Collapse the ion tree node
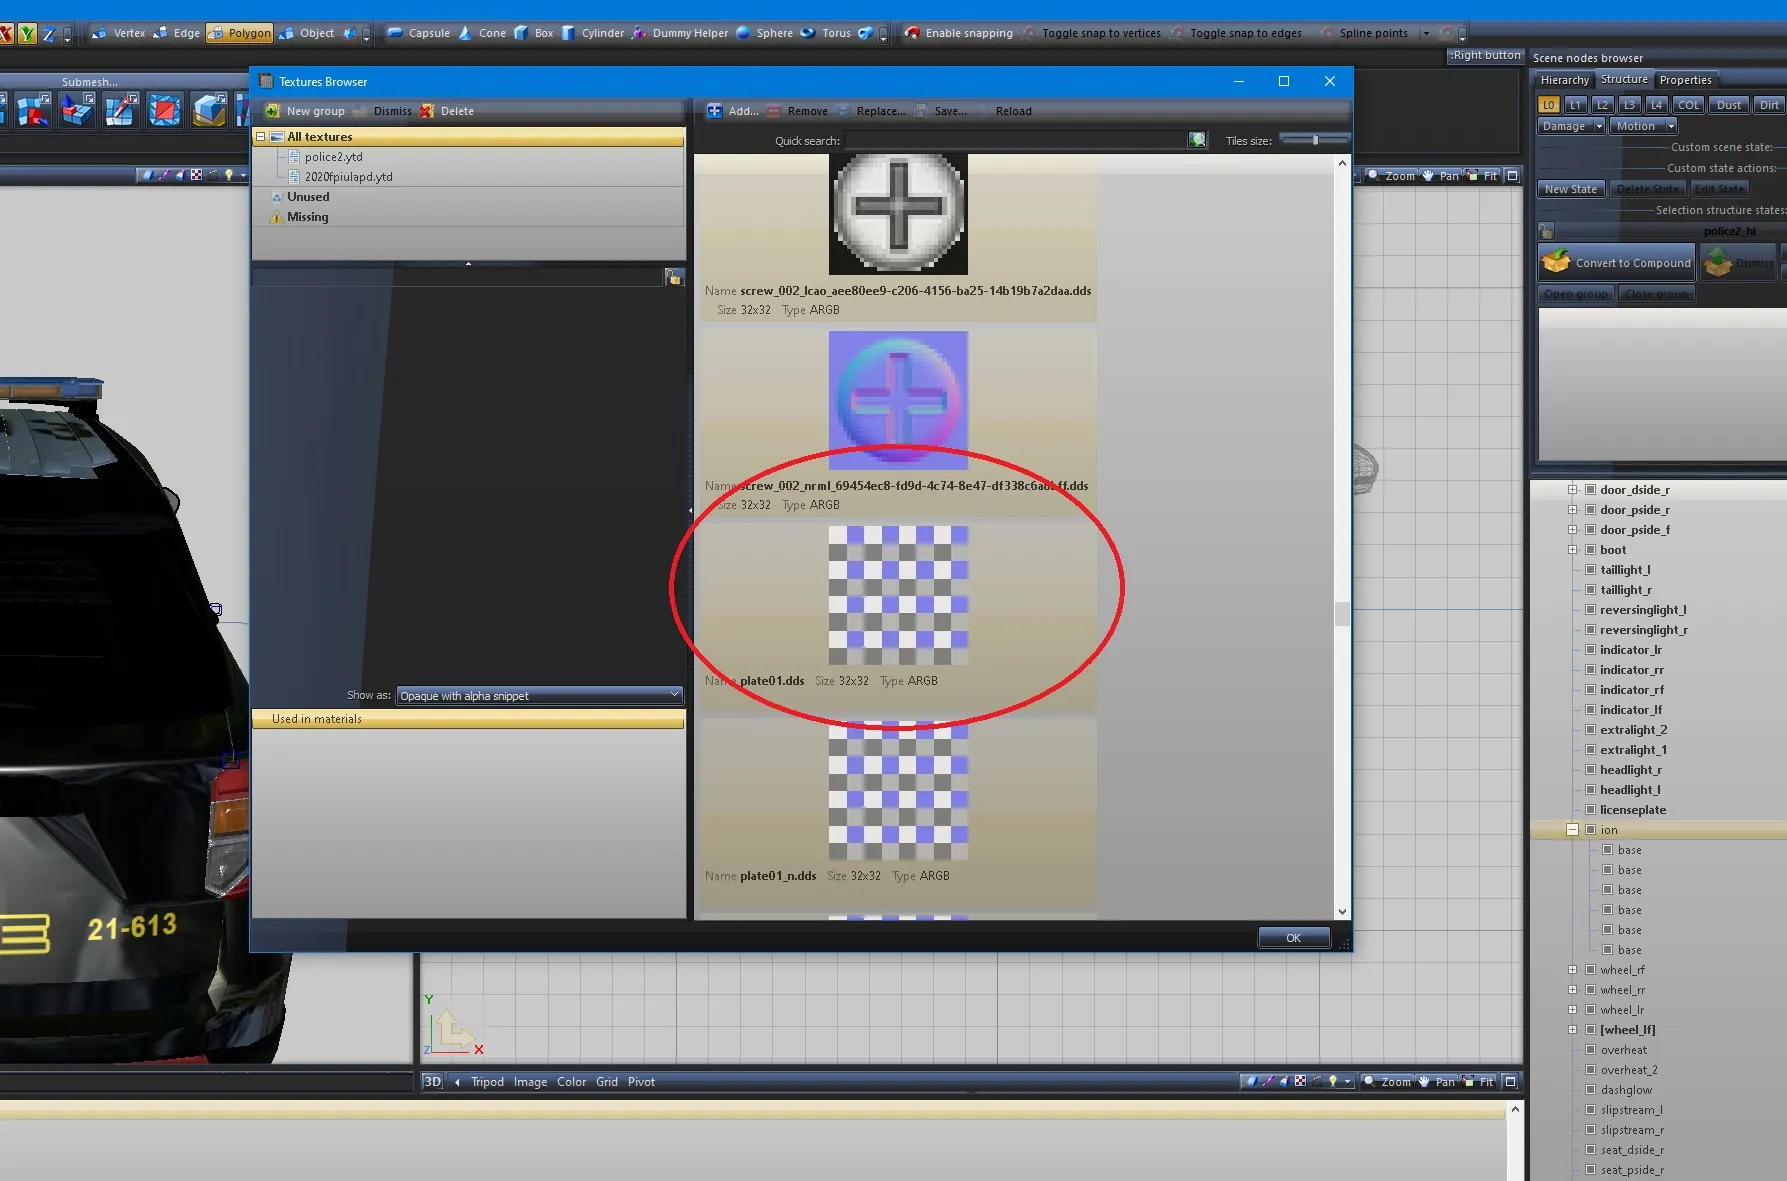Image resolution: width=1787 pixels, height=1181 pixels. click(x=1572, y=830)
